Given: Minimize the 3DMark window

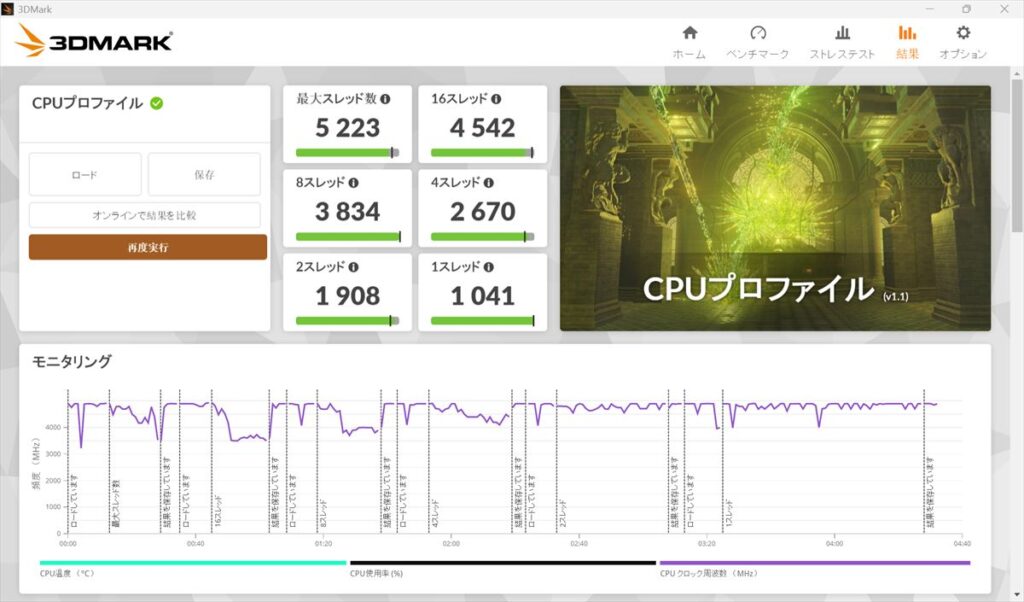Looking at the screenshot, I should [929, 8].
